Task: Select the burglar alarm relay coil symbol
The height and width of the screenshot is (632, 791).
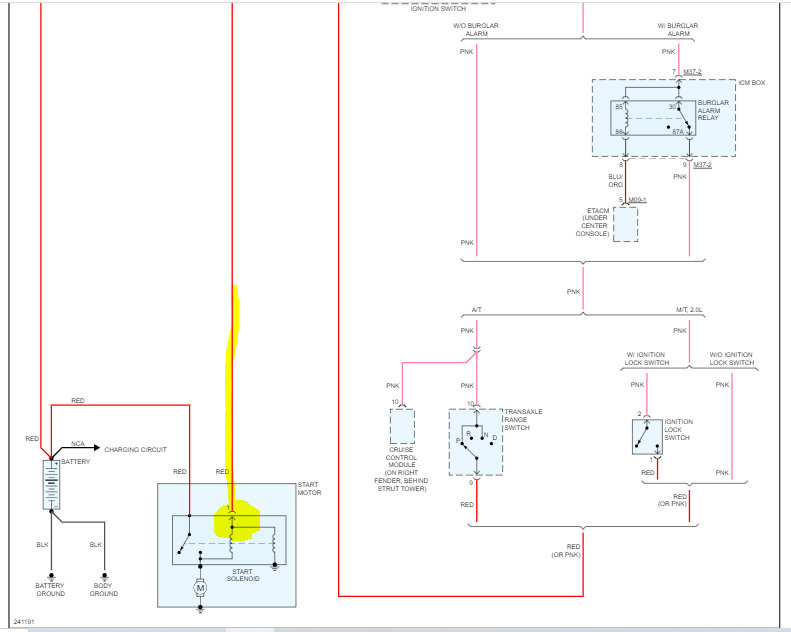Action: pyautogui.click(x=626, y=119)
